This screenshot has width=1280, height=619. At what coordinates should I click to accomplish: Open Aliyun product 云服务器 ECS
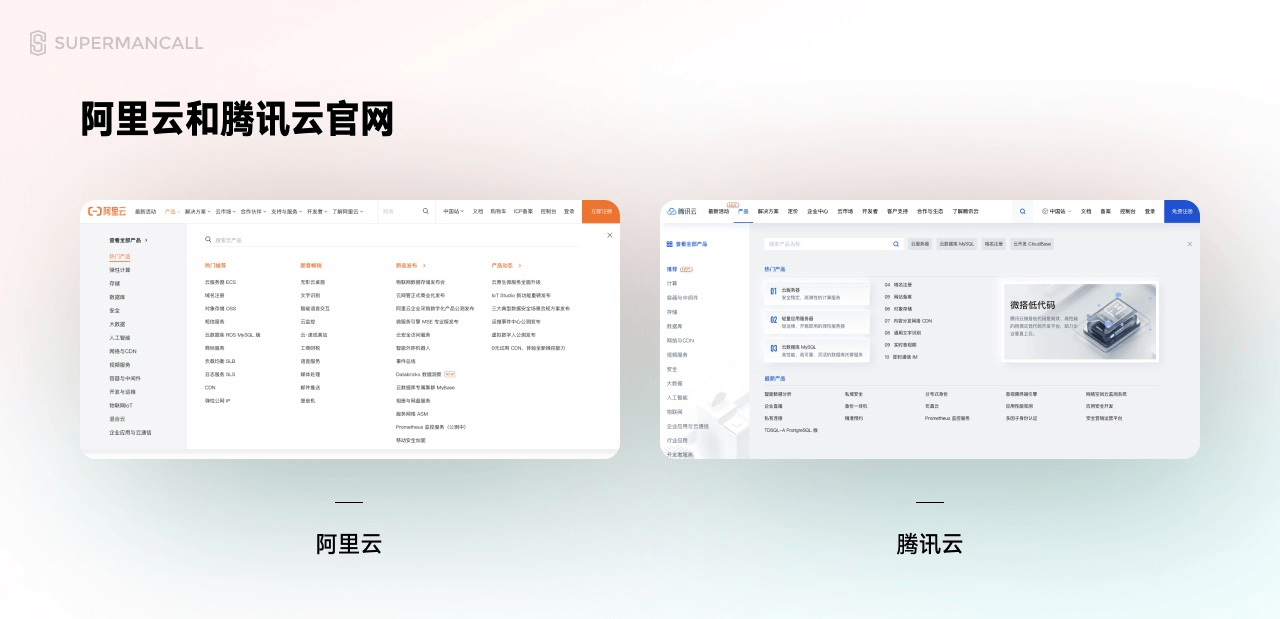click(220, 282)
